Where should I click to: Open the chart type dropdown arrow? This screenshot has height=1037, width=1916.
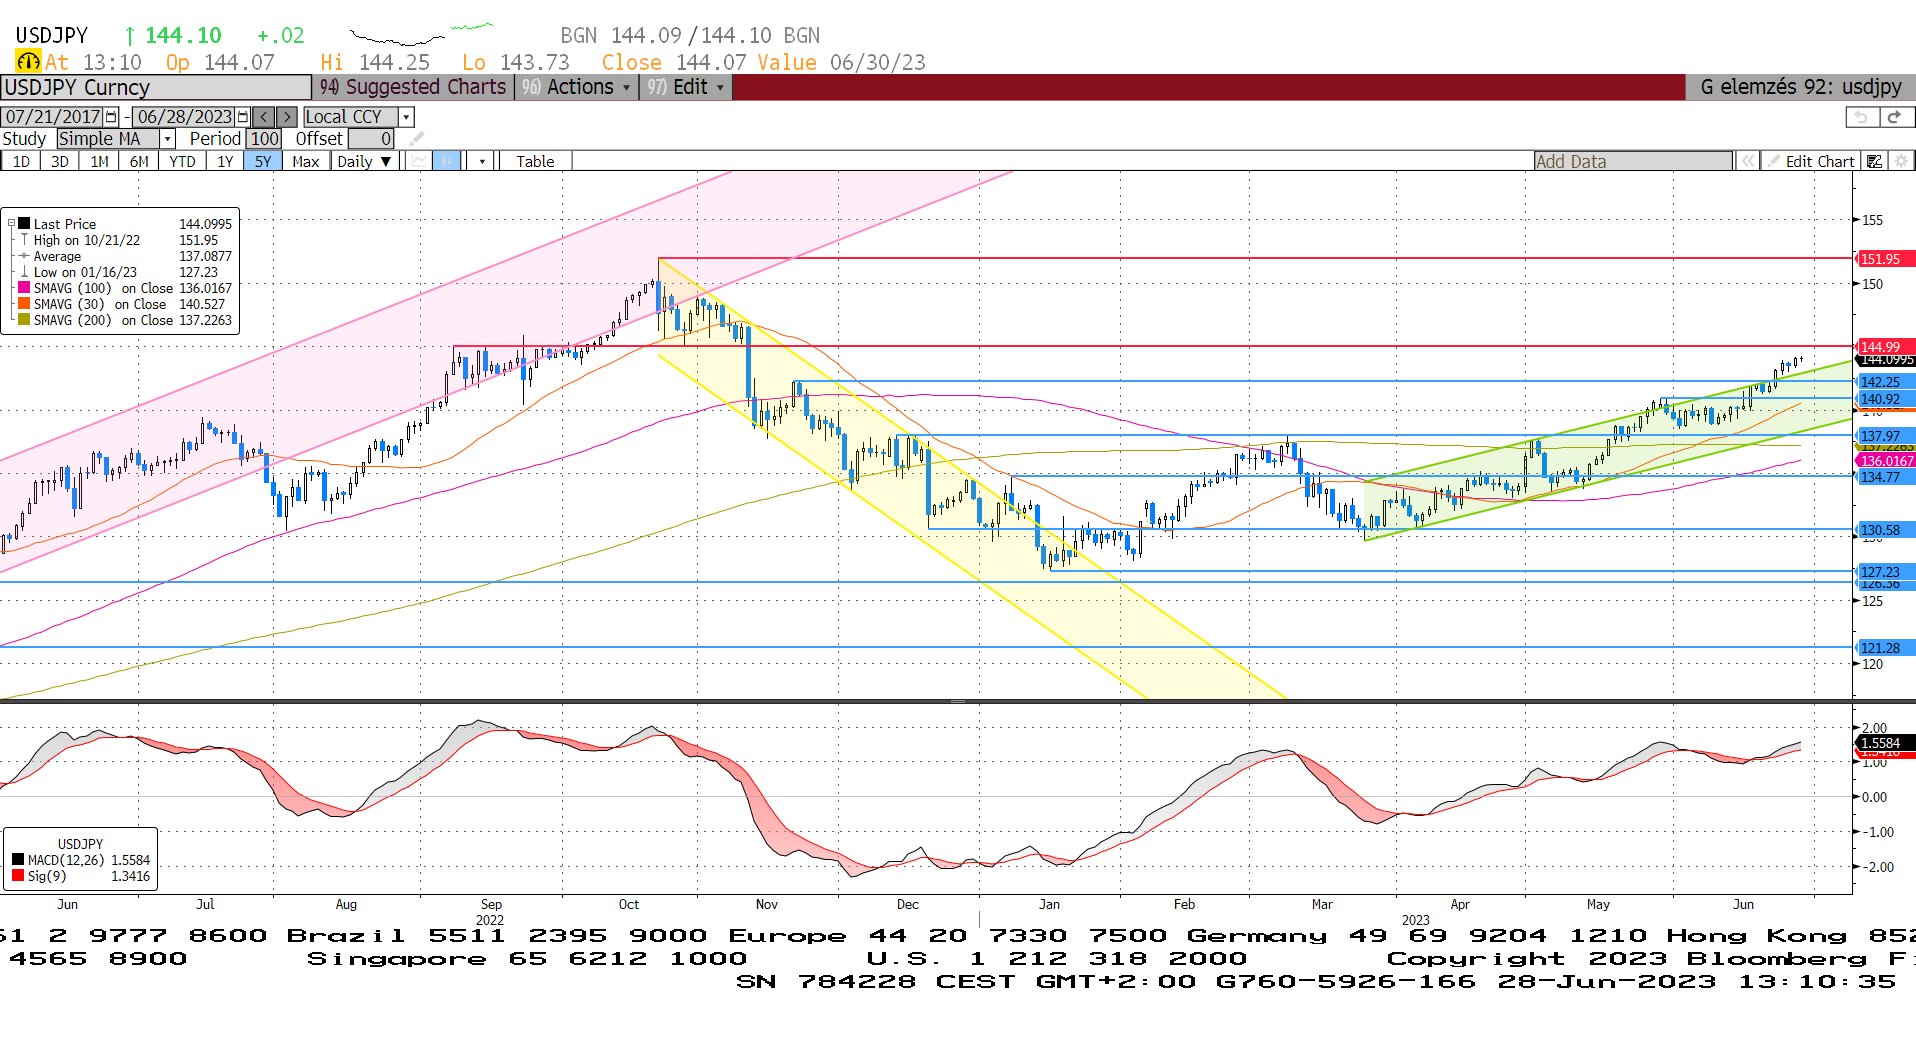482,161
